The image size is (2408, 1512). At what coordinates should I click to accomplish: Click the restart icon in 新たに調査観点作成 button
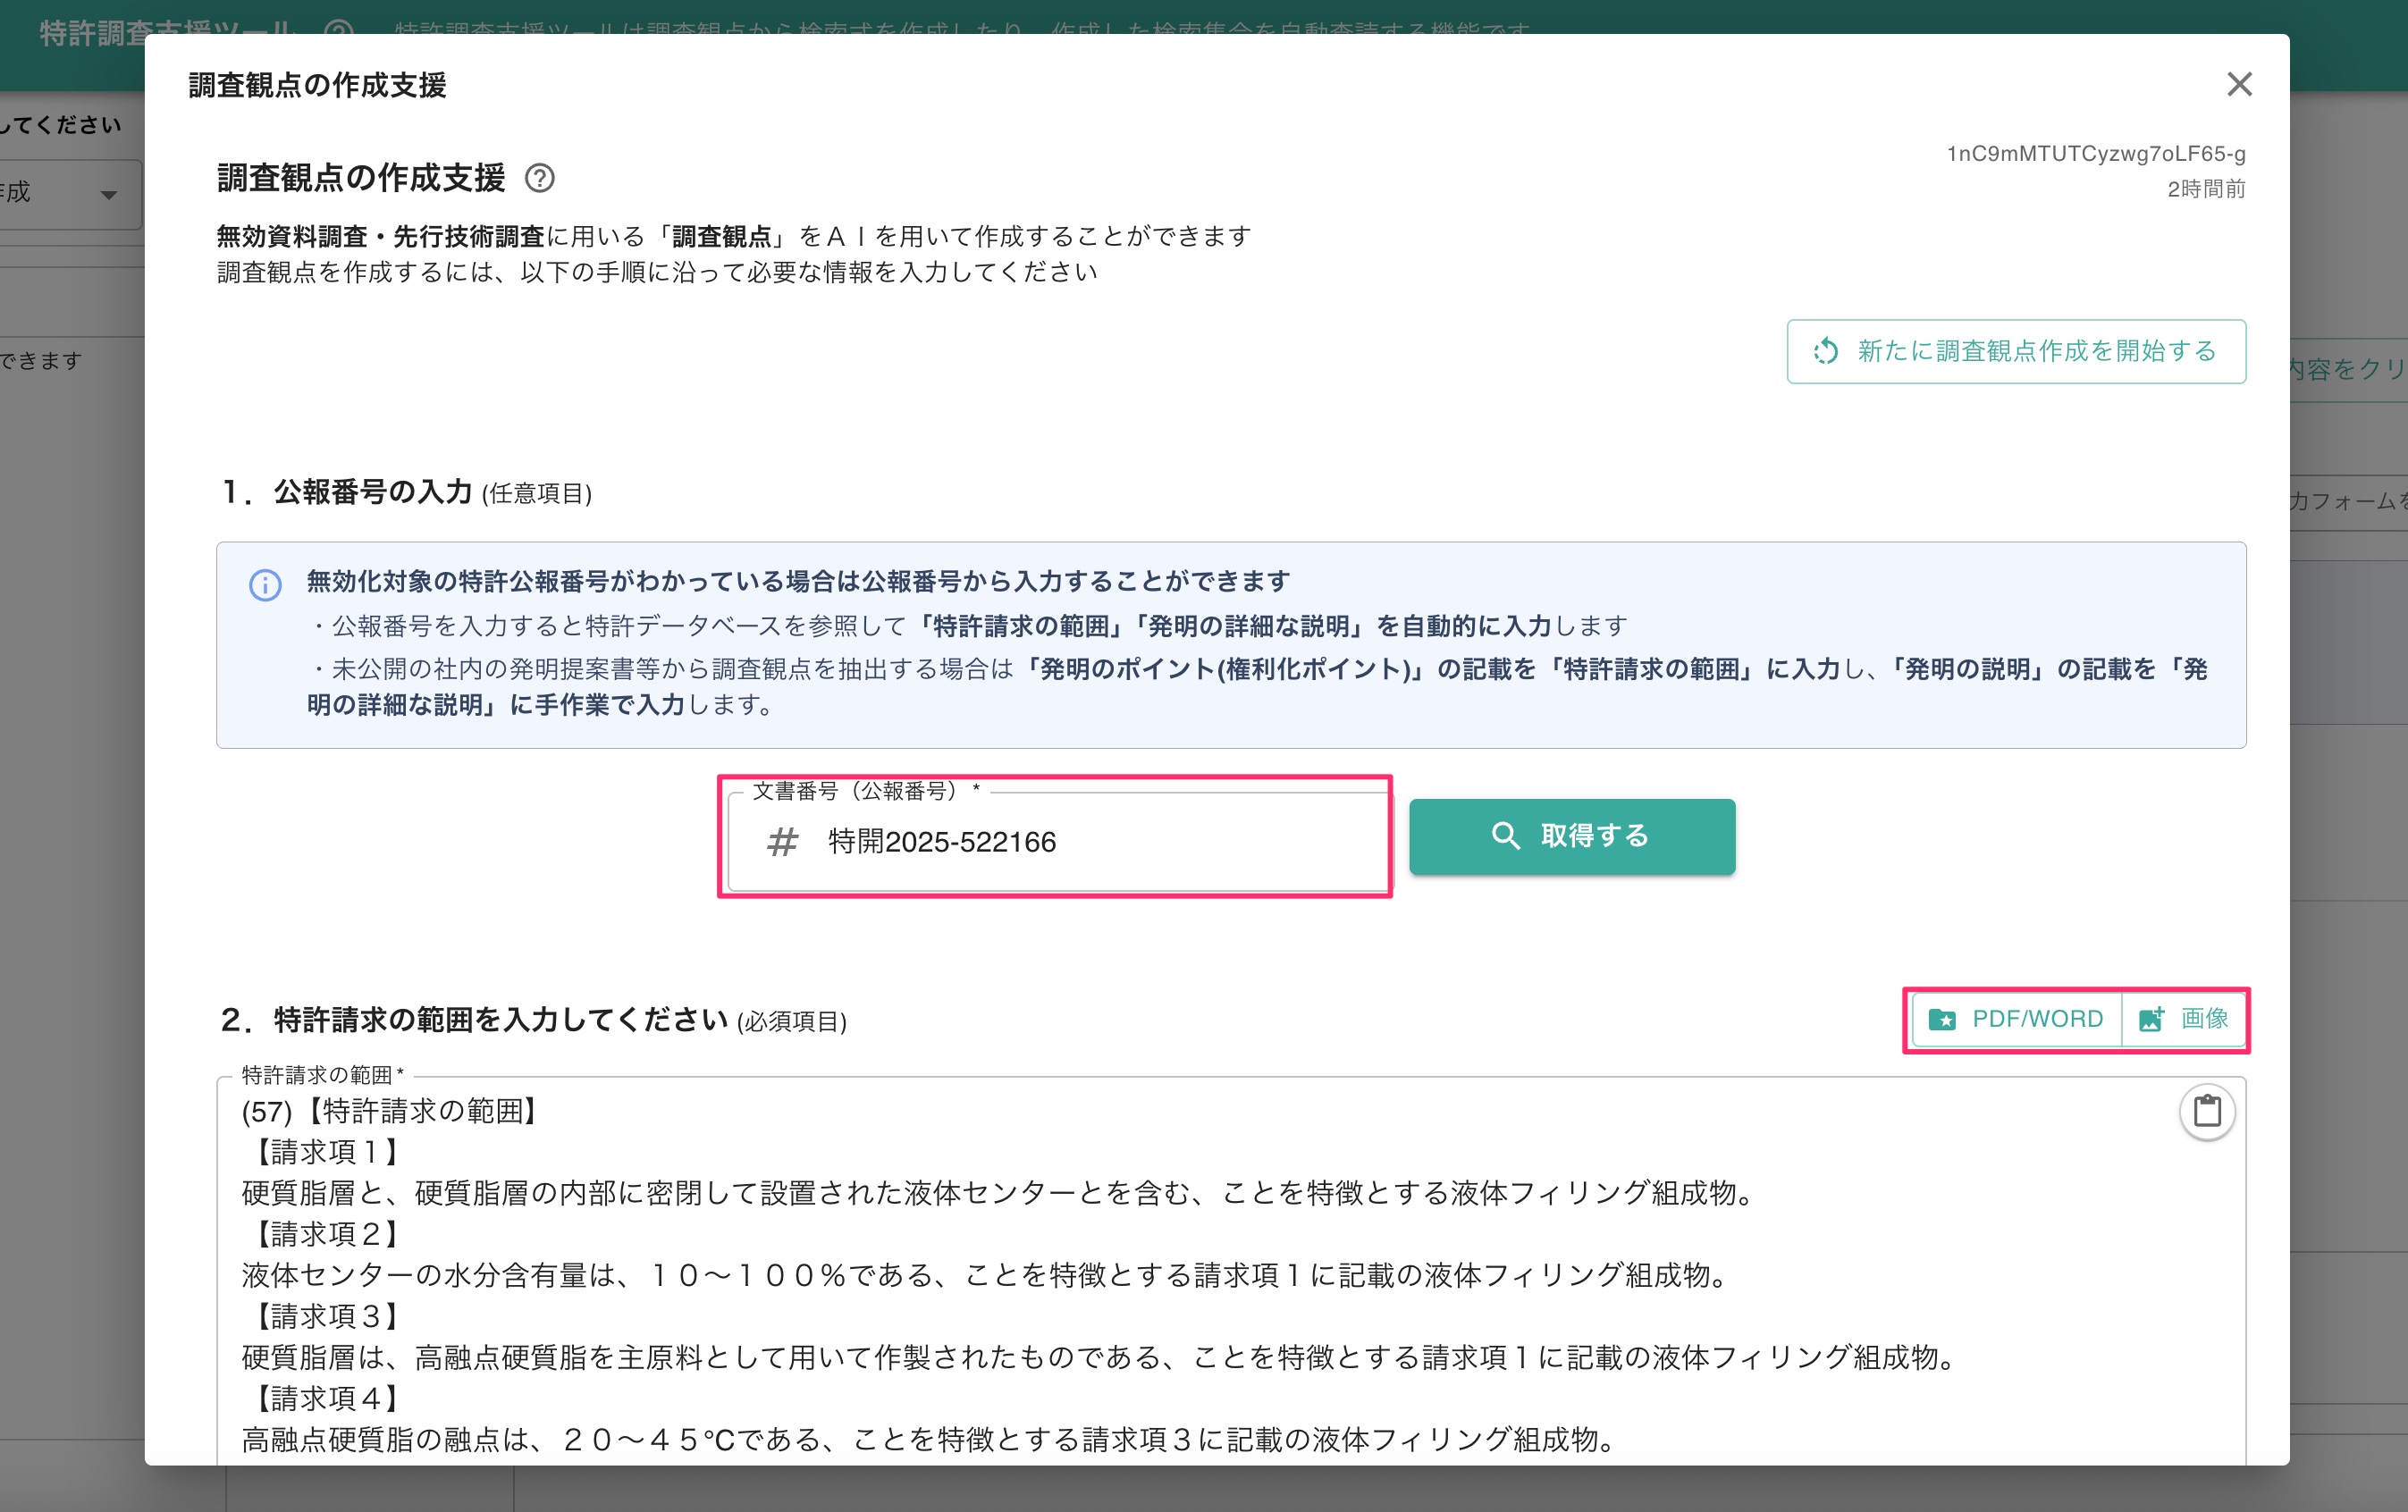1826,351
